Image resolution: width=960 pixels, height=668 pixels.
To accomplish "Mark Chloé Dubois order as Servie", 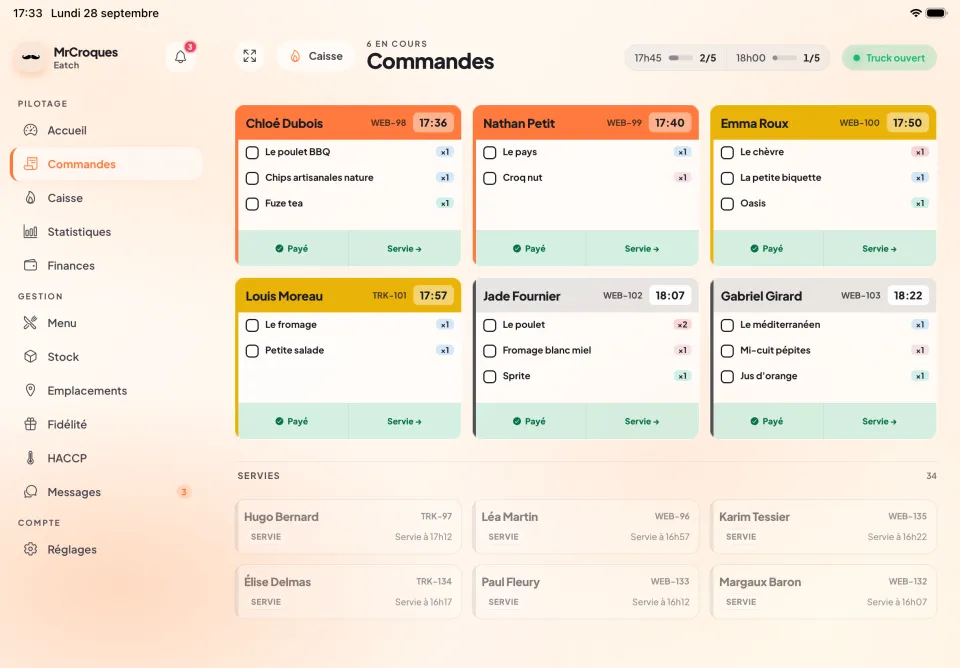I will (x=404, y=249).
